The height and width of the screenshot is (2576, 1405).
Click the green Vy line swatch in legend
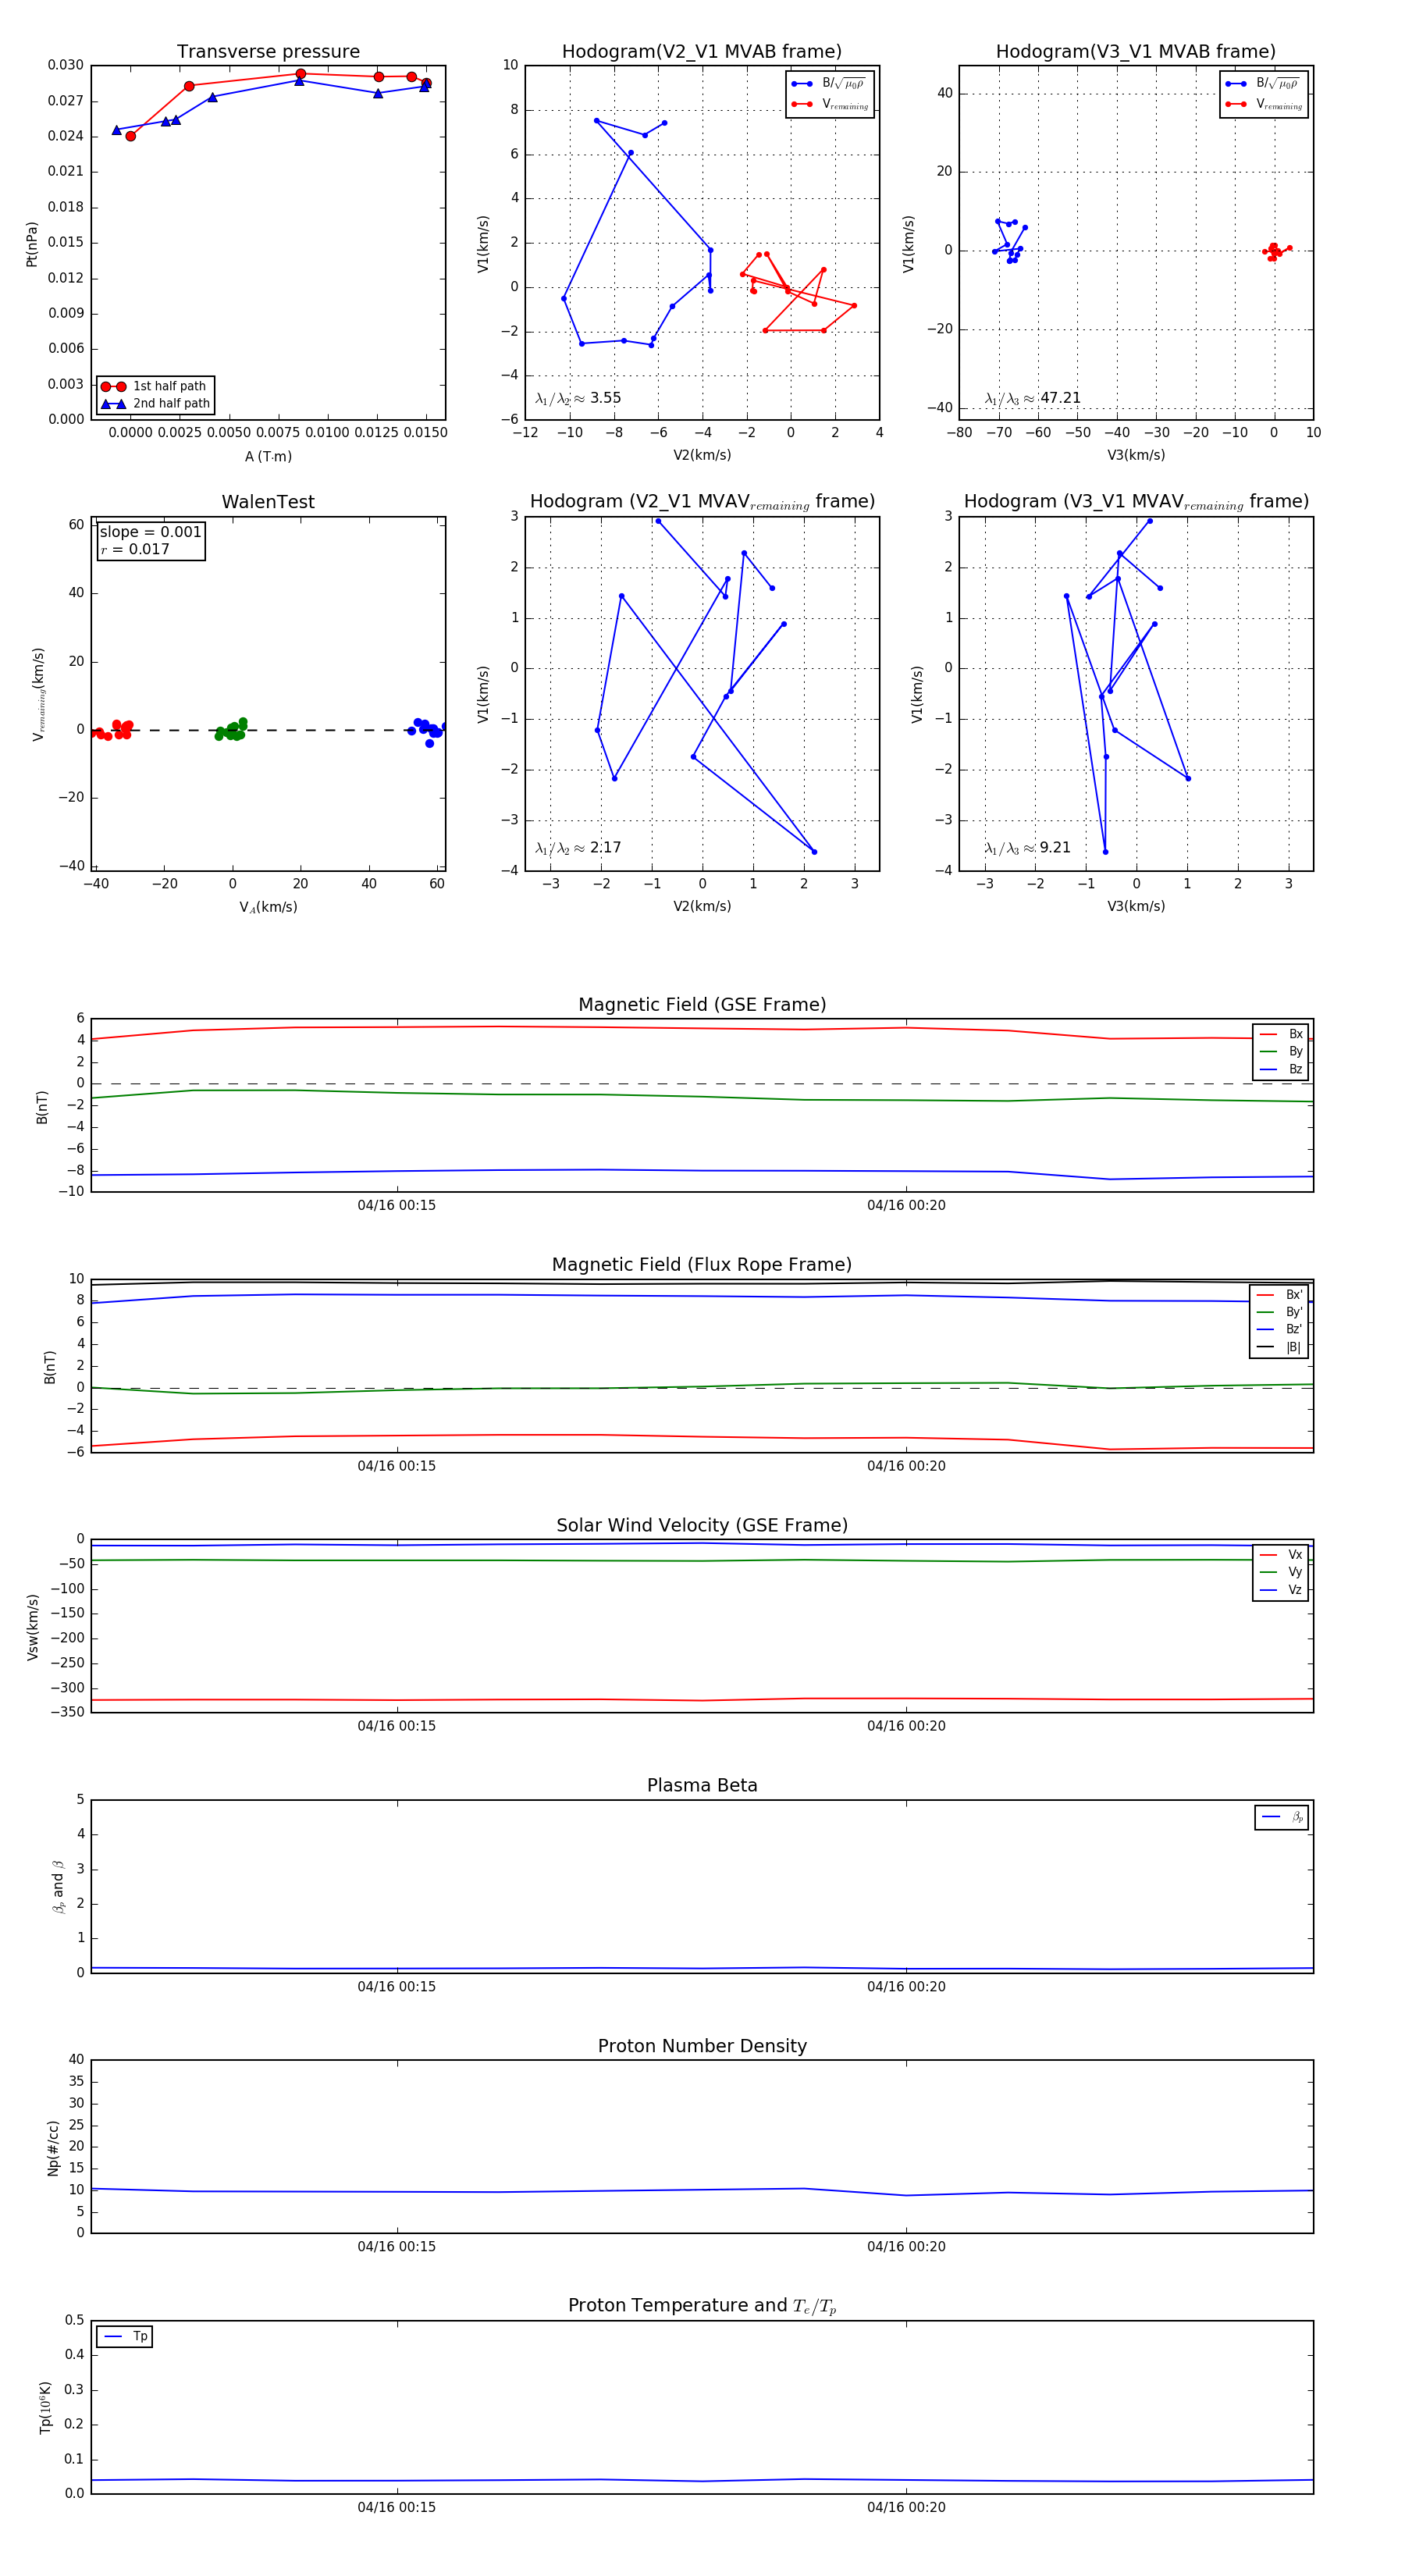(1268, 1572)
